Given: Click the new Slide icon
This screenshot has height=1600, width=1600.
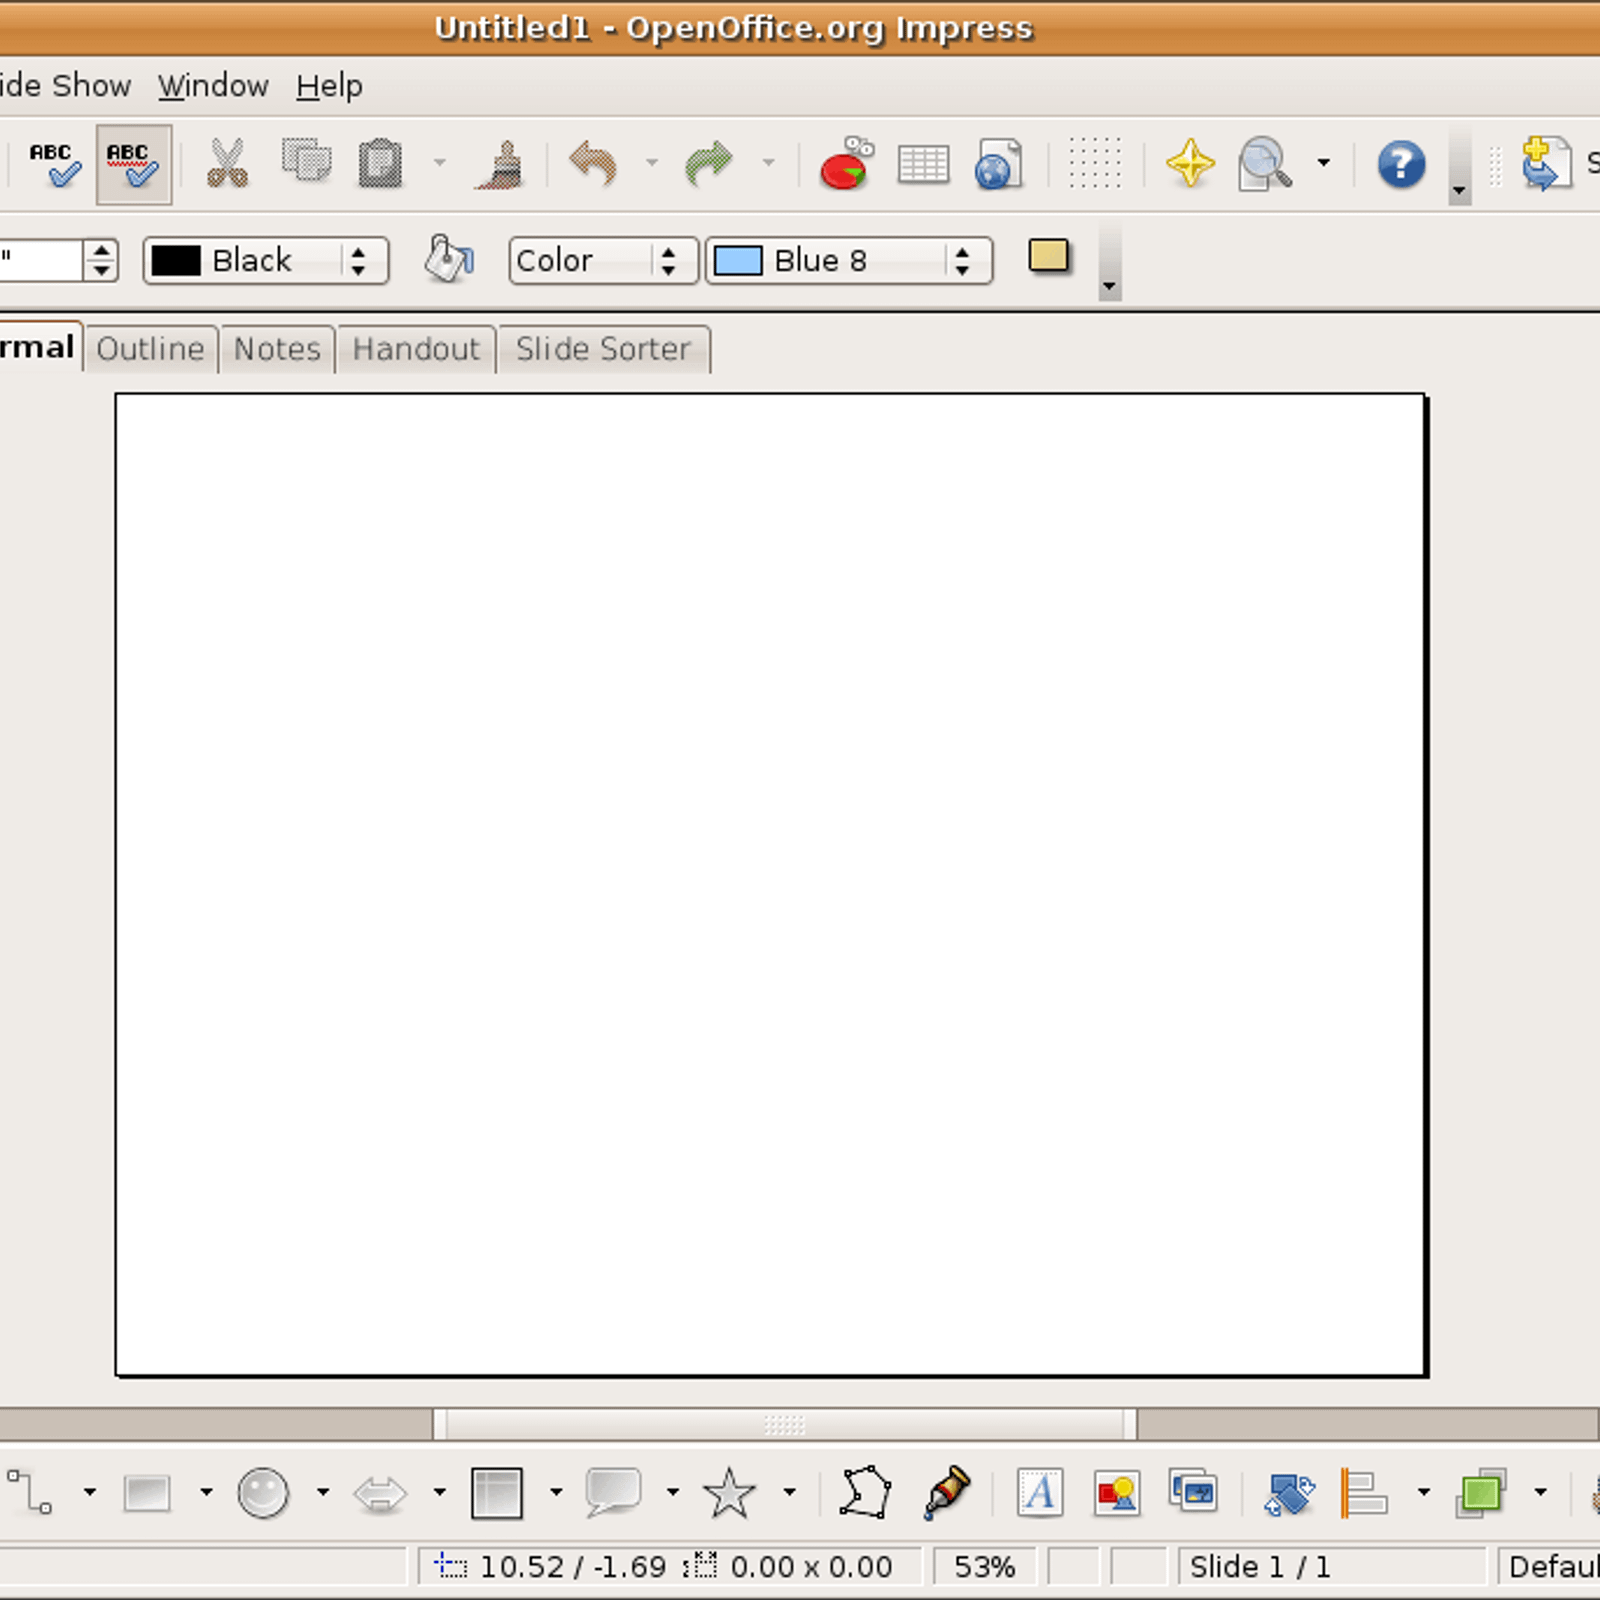Looking at the screenshot, I should click(x=1546, y=164).
